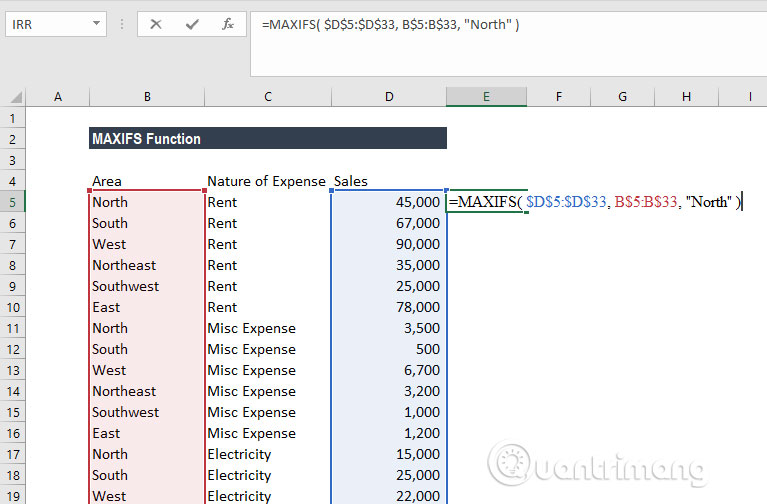Click Sales value 6,700
Screen dimensions: 767x504
pyautogui.click(x=422, y=370)
